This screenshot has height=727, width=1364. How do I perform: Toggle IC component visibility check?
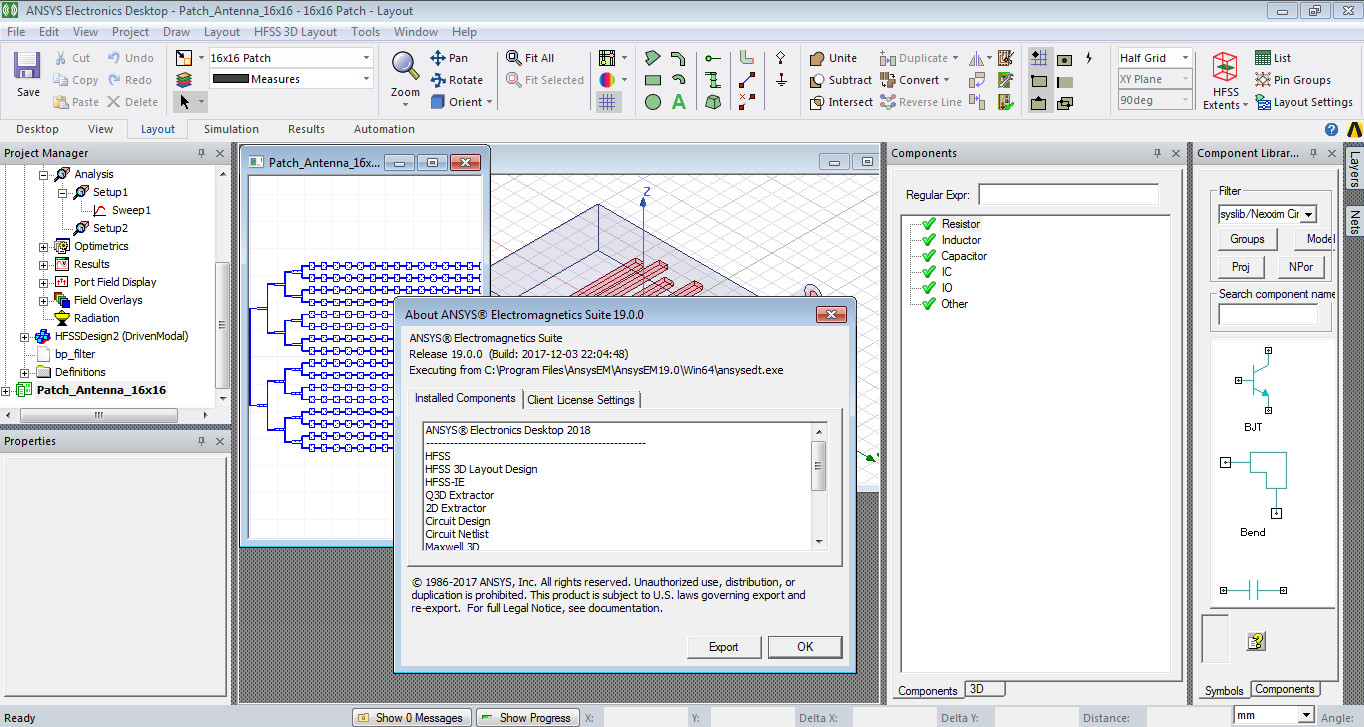coord(928,272)
